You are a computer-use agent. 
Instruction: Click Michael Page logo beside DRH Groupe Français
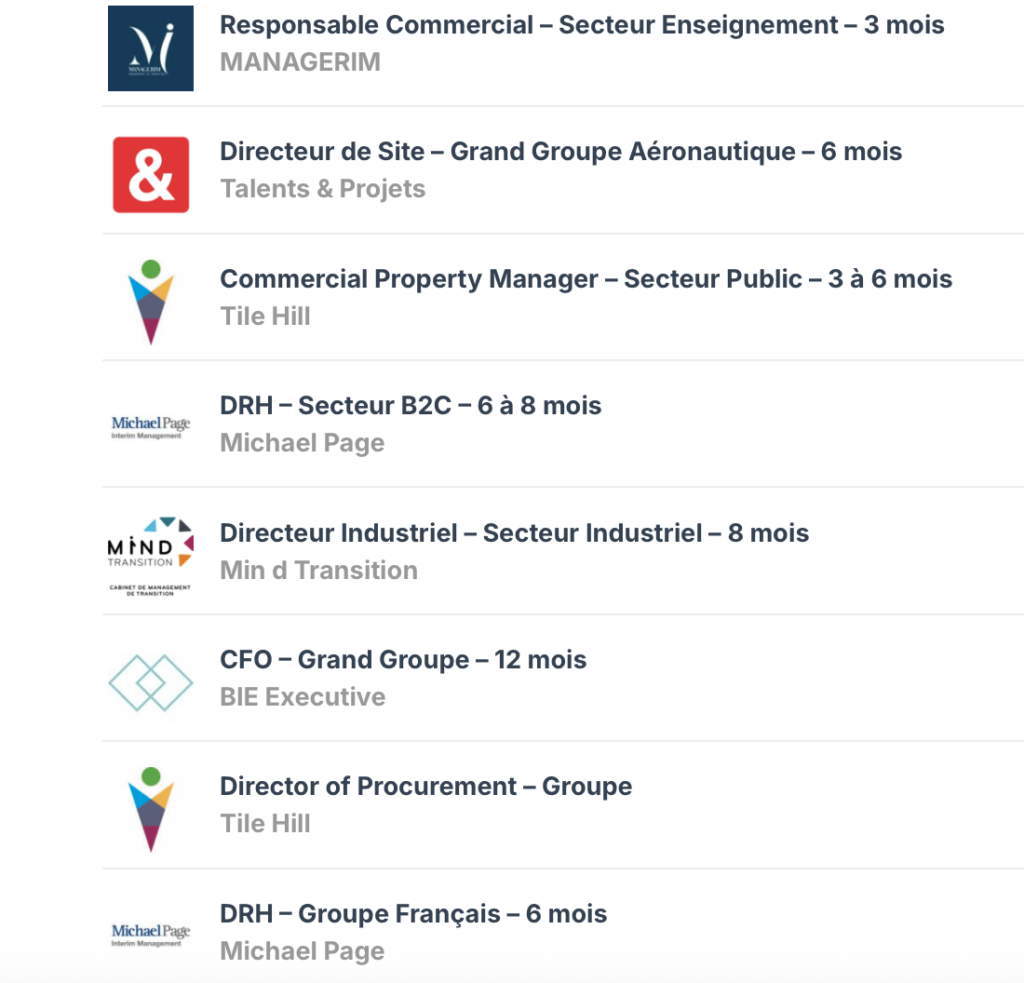(151, 935)
